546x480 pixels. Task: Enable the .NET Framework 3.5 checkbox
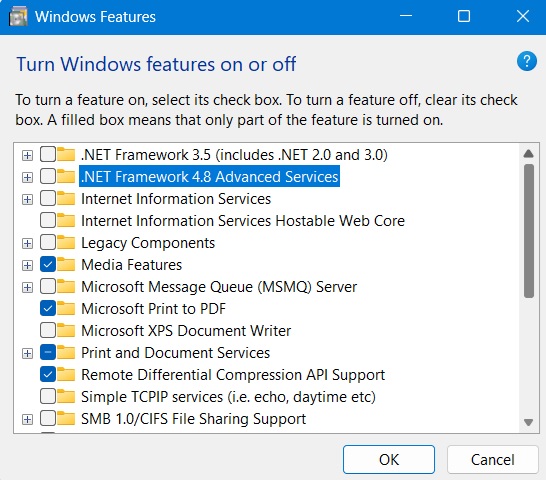[x=48, y=154]
